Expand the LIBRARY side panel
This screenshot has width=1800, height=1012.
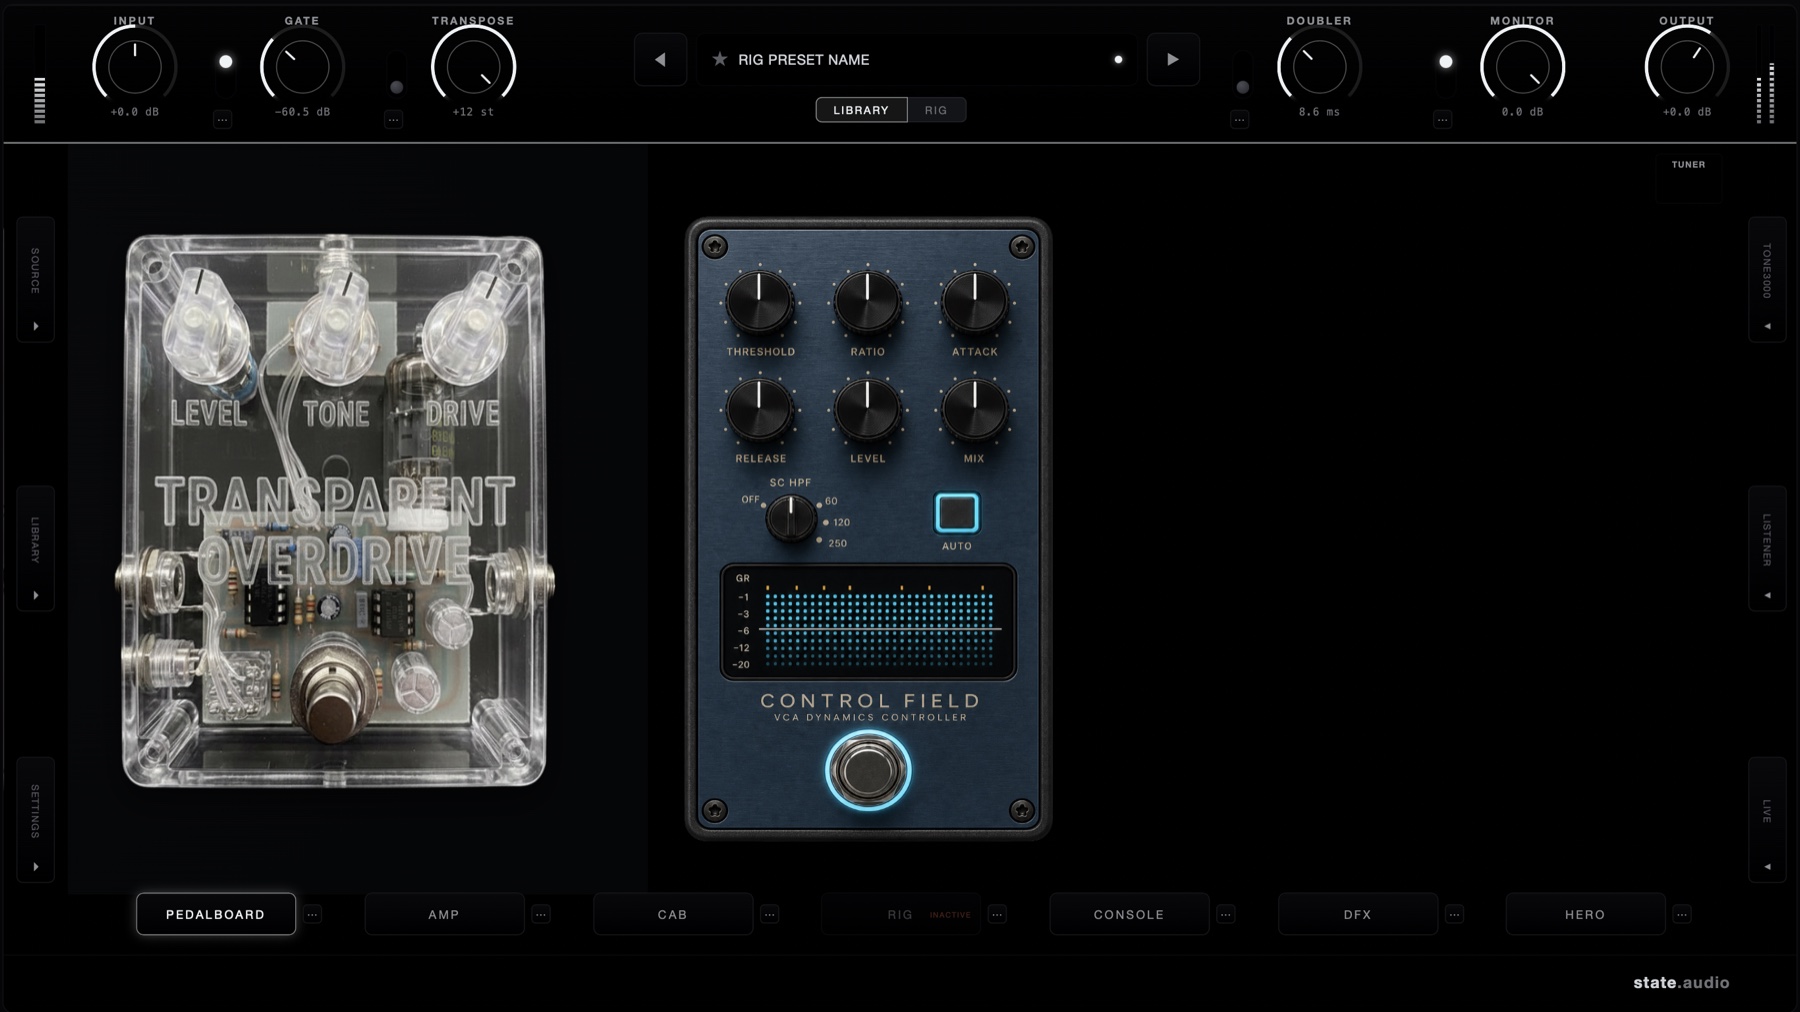[x=36, y=548]
